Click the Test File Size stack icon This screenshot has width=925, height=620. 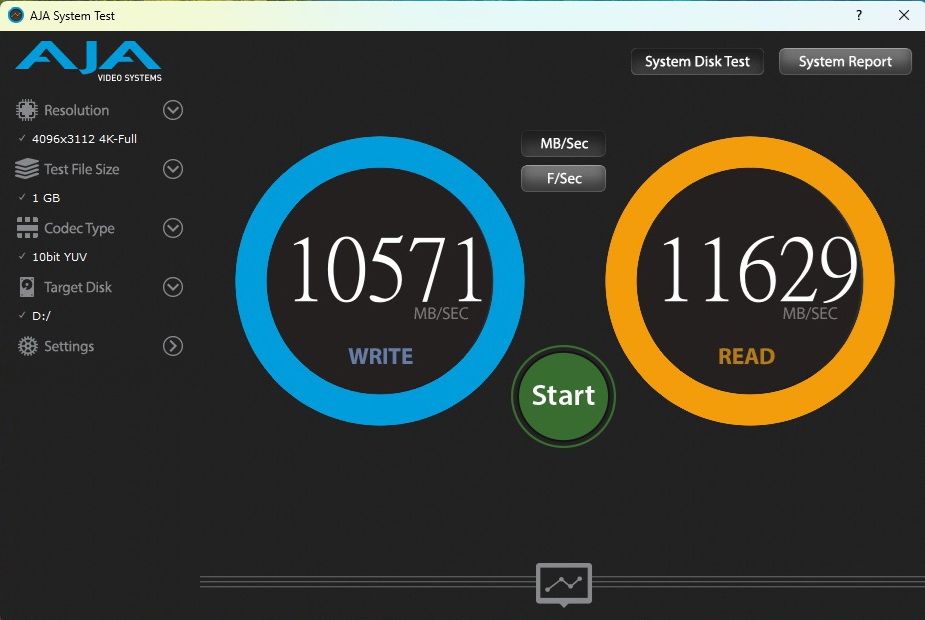pyautogui.click(x=27, y=169)
